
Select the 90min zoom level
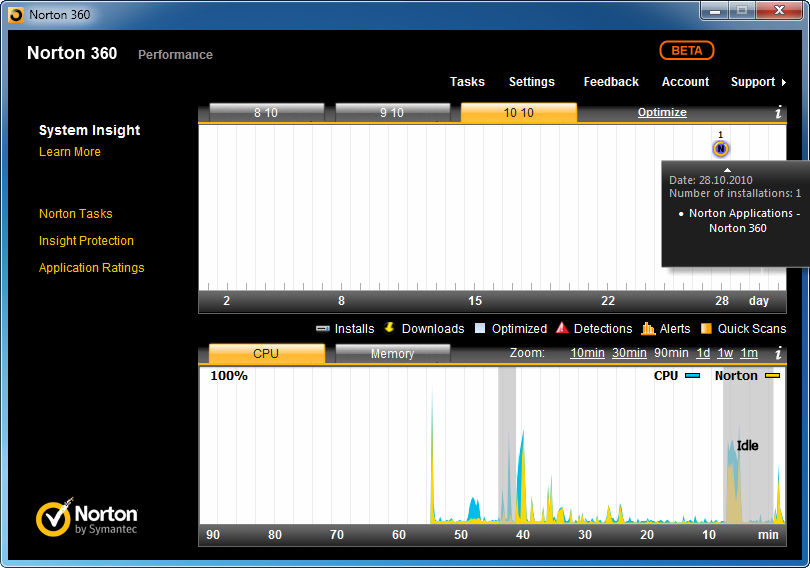coord(671,353)
